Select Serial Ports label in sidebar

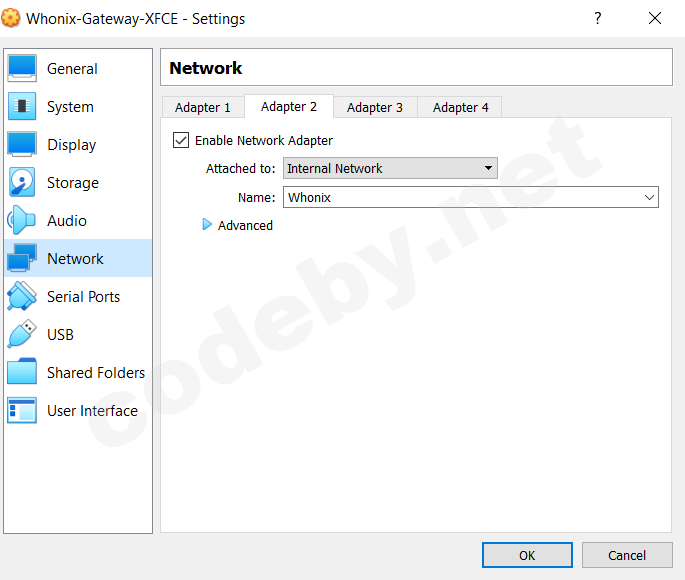[x=83, y=297]
